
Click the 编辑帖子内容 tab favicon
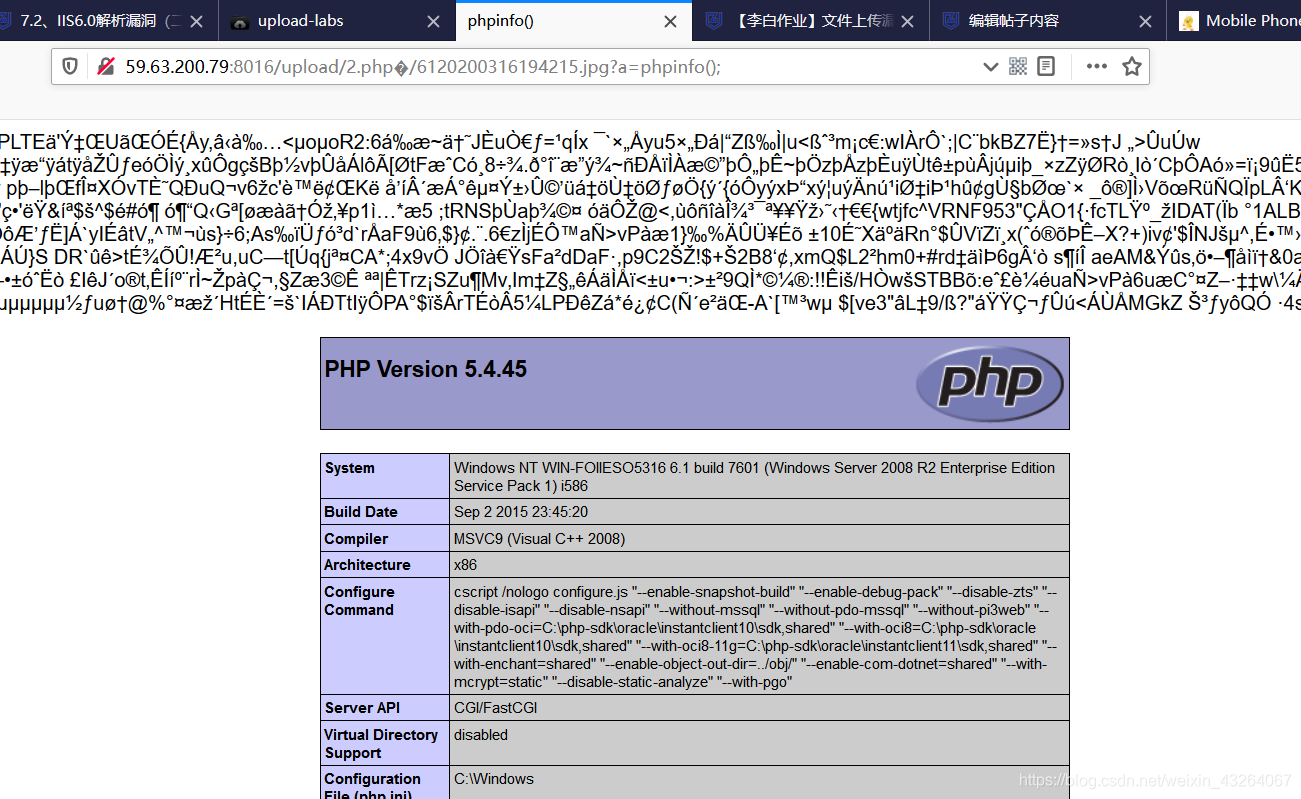tap(951, 21)
